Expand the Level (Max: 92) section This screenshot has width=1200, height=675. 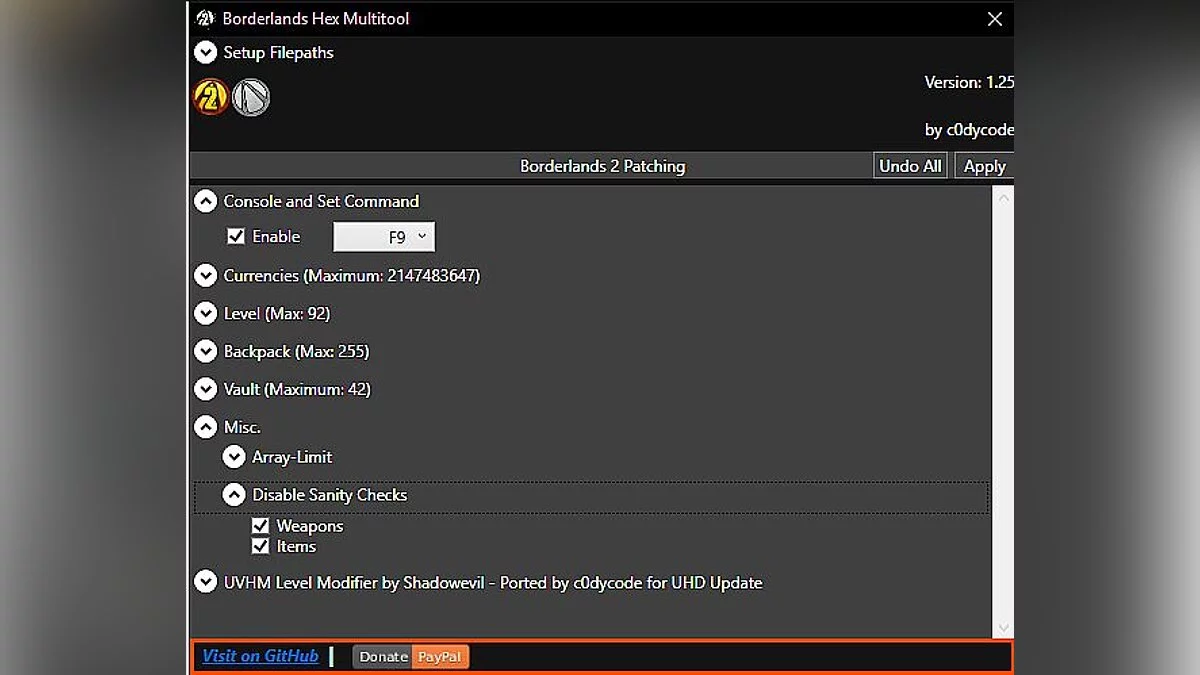coord(206,313)
